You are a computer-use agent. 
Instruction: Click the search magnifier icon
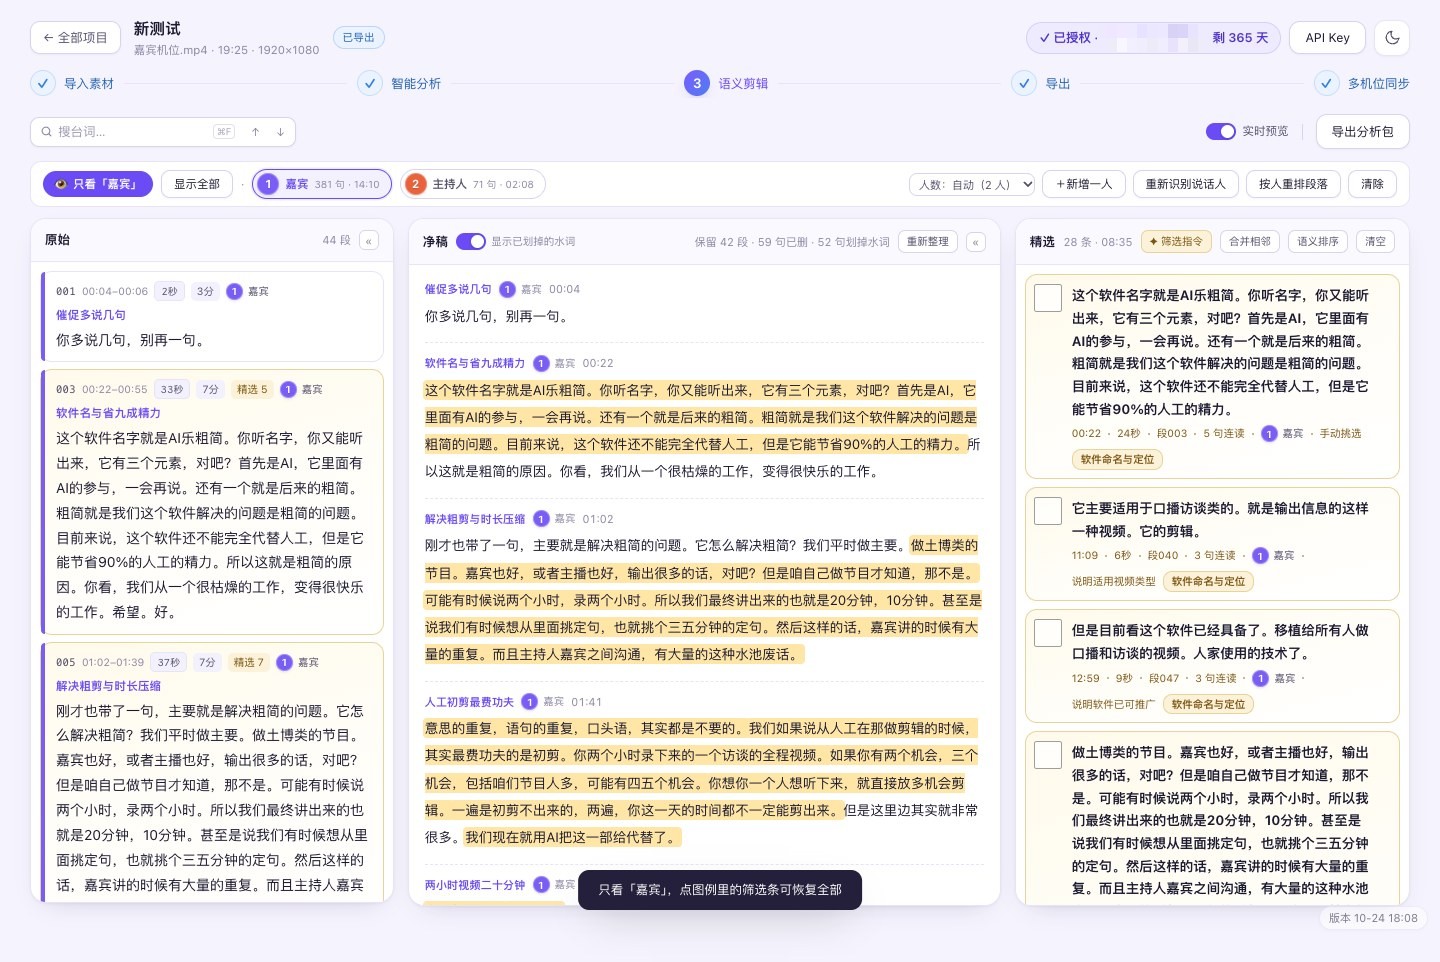[x=46, y=132]
